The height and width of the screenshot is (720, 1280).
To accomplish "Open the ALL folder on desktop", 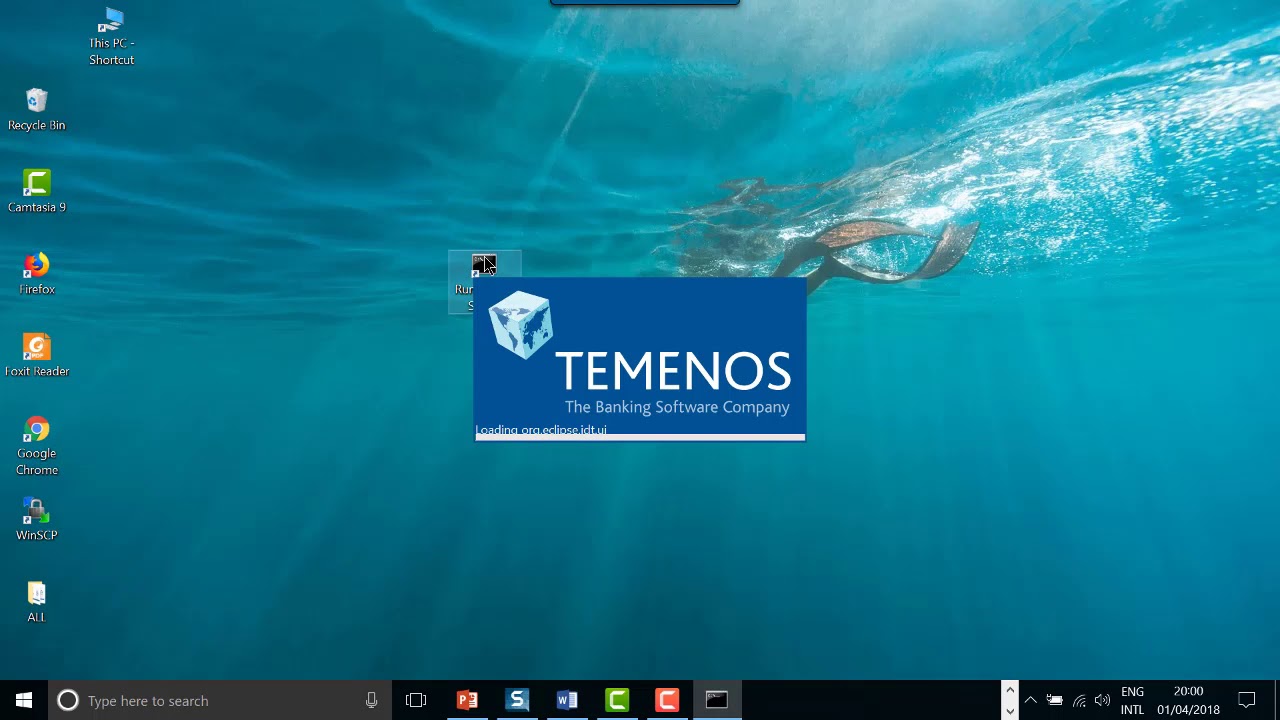I will click(x=37, y=602).
